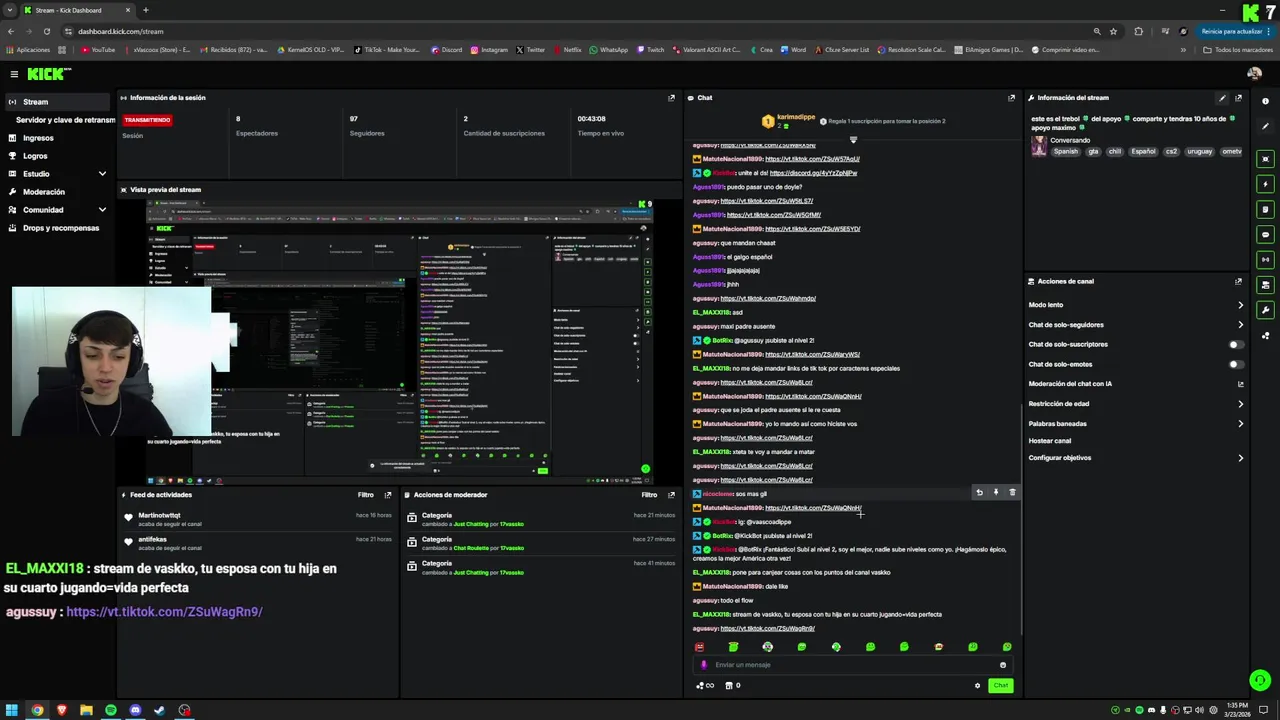The height and width of the screenshot is (720, 1280).
Task: Open Filtro in Acciones de moderador
Action: (x=649, y=495)
